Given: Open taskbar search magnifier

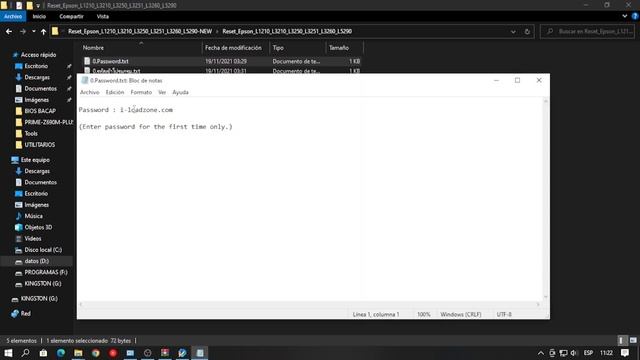Looking at the screenshot, I should (25, 353).
